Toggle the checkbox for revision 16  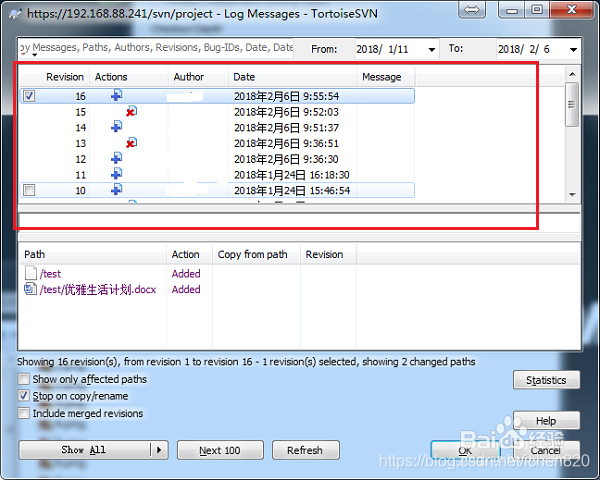[29, 96]
